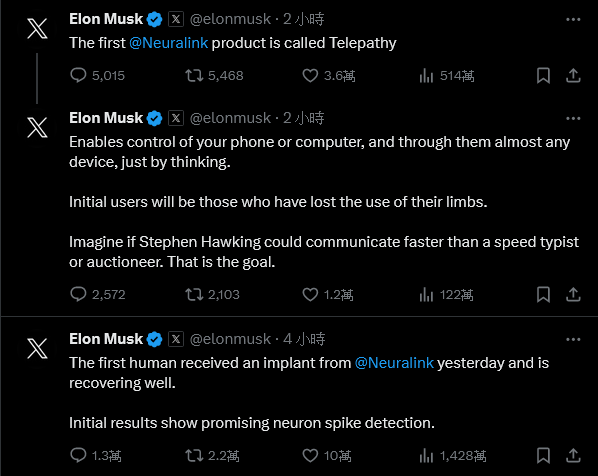Open Elon Musk's name on top tweet

pos(106,19)
